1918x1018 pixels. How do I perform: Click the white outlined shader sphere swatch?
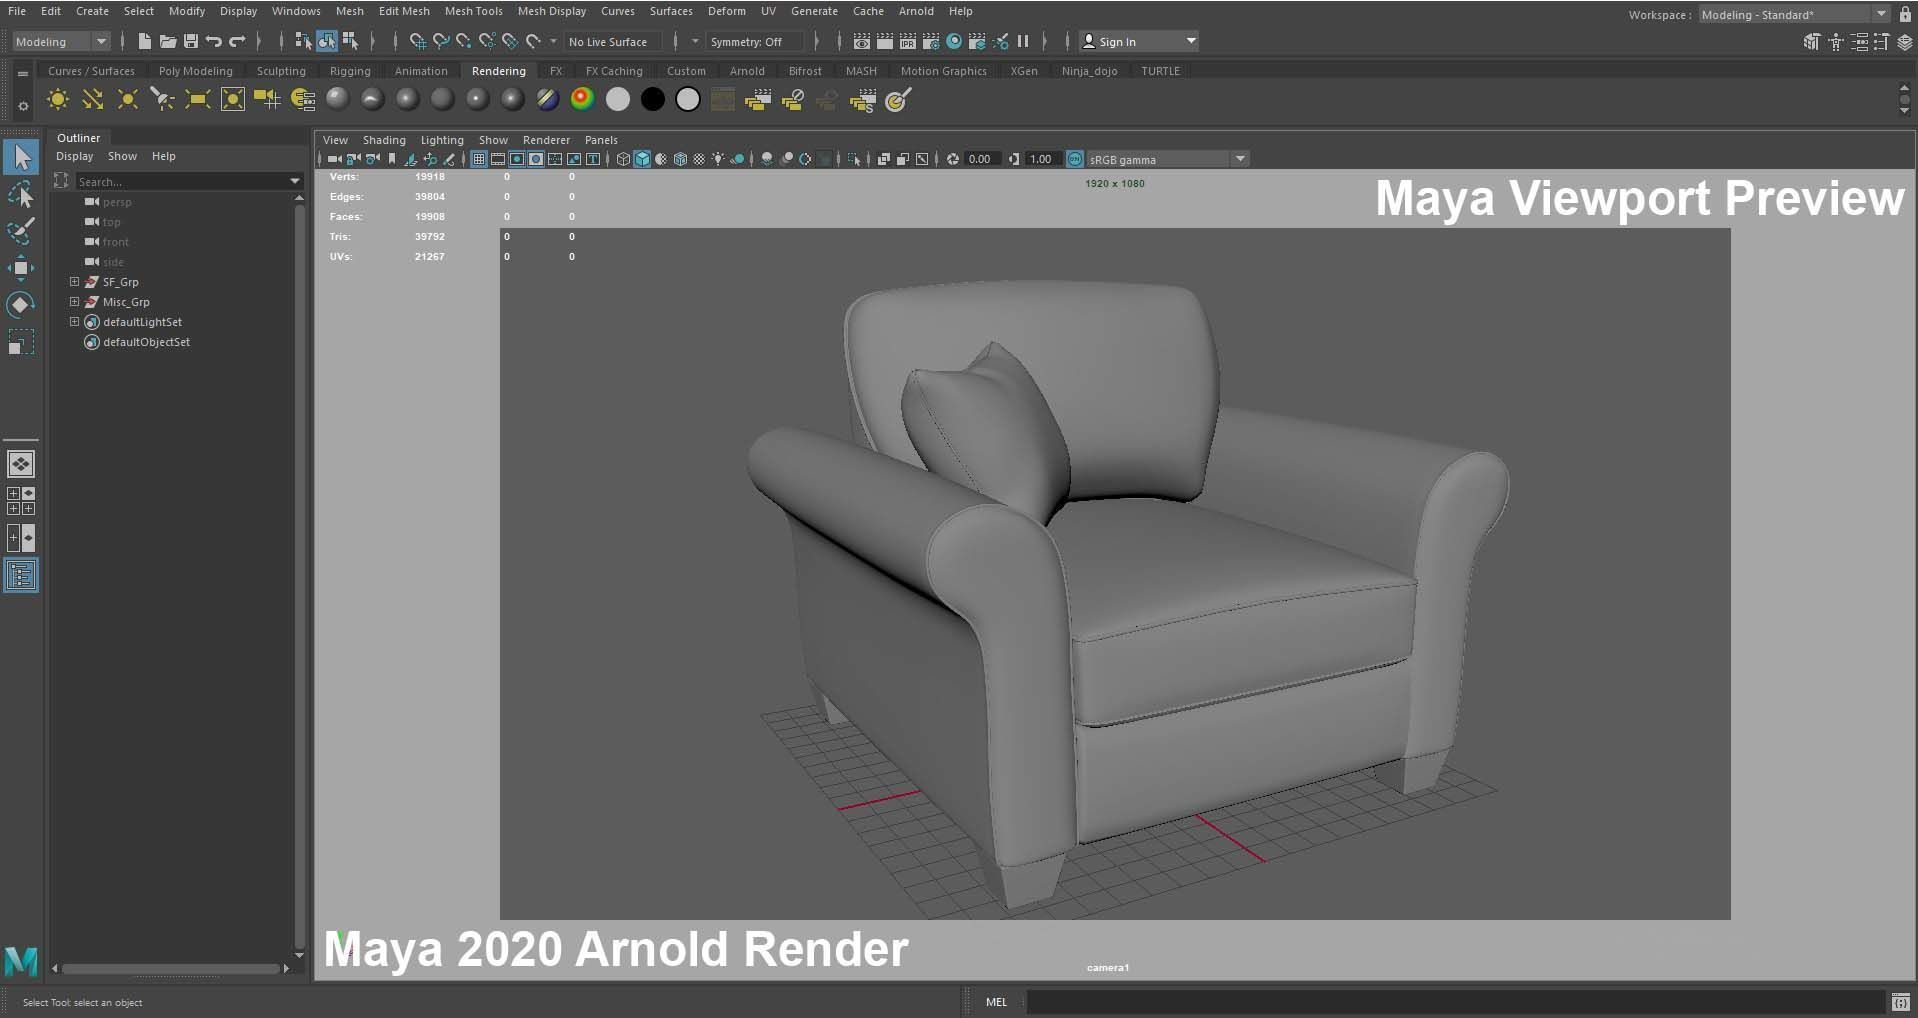coord(688,99)
